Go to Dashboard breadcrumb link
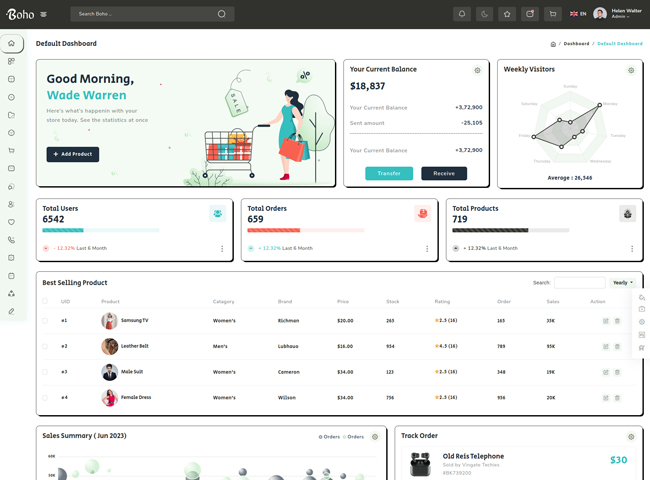This screenshot has height=480, width=650. click(x=576, y=44)
